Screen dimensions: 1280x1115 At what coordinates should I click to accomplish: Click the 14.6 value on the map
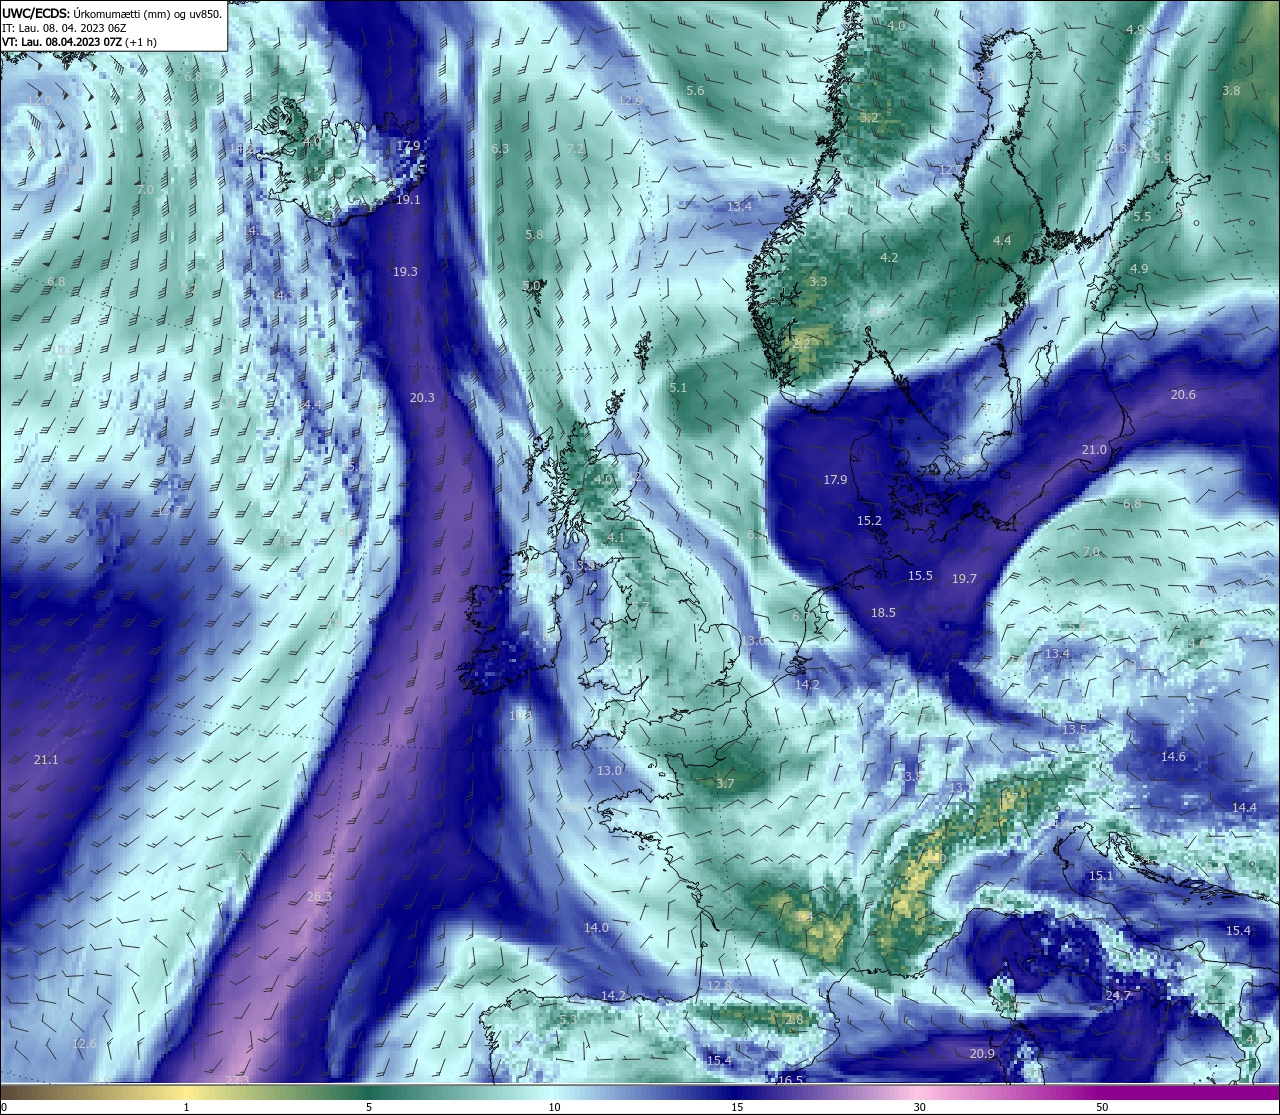(x=1173, y=757)
